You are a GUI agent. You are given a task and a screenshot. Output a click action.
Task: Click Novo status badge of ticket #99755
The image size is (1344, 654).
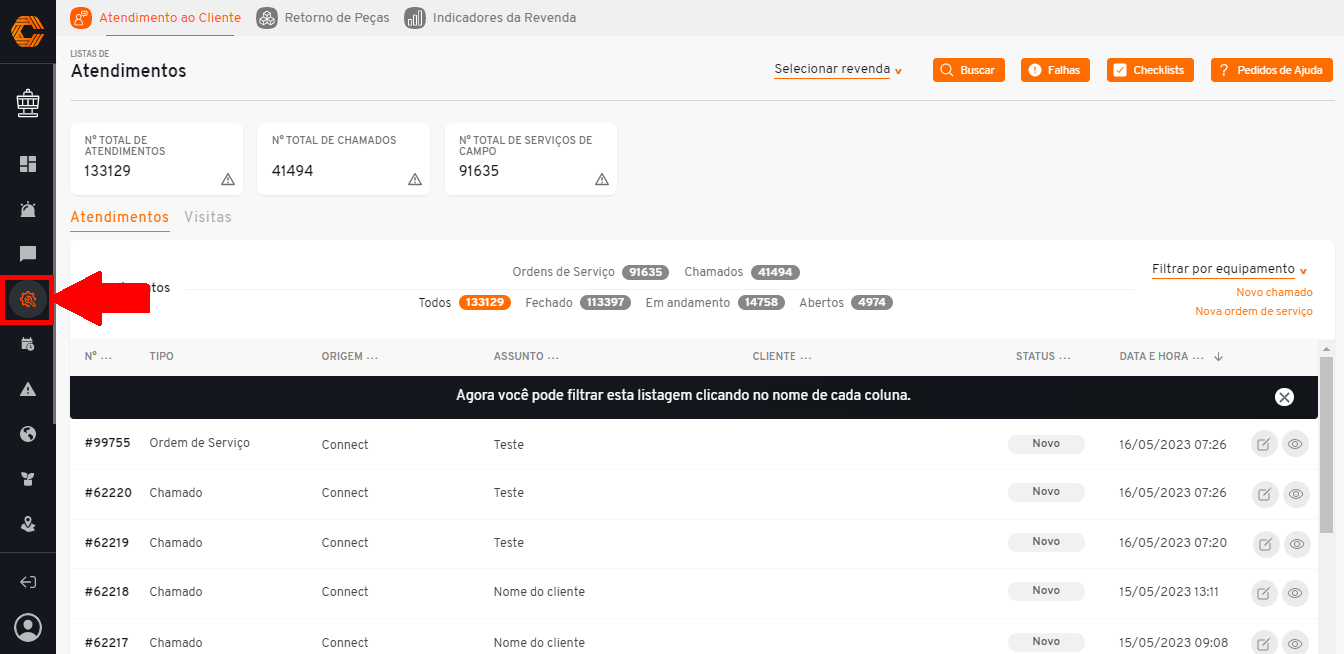click(x=1046, y=444)
